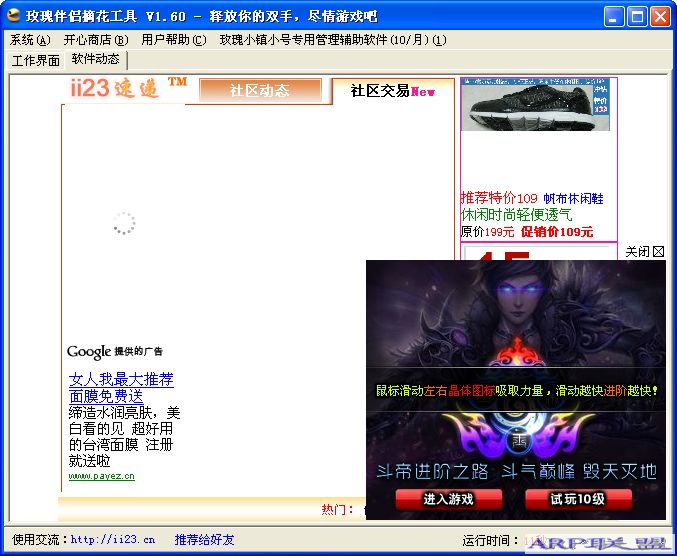This screenshot has width=677, height=556.
Task: Open the 推荐特价109 link
Action: point(499,198)
